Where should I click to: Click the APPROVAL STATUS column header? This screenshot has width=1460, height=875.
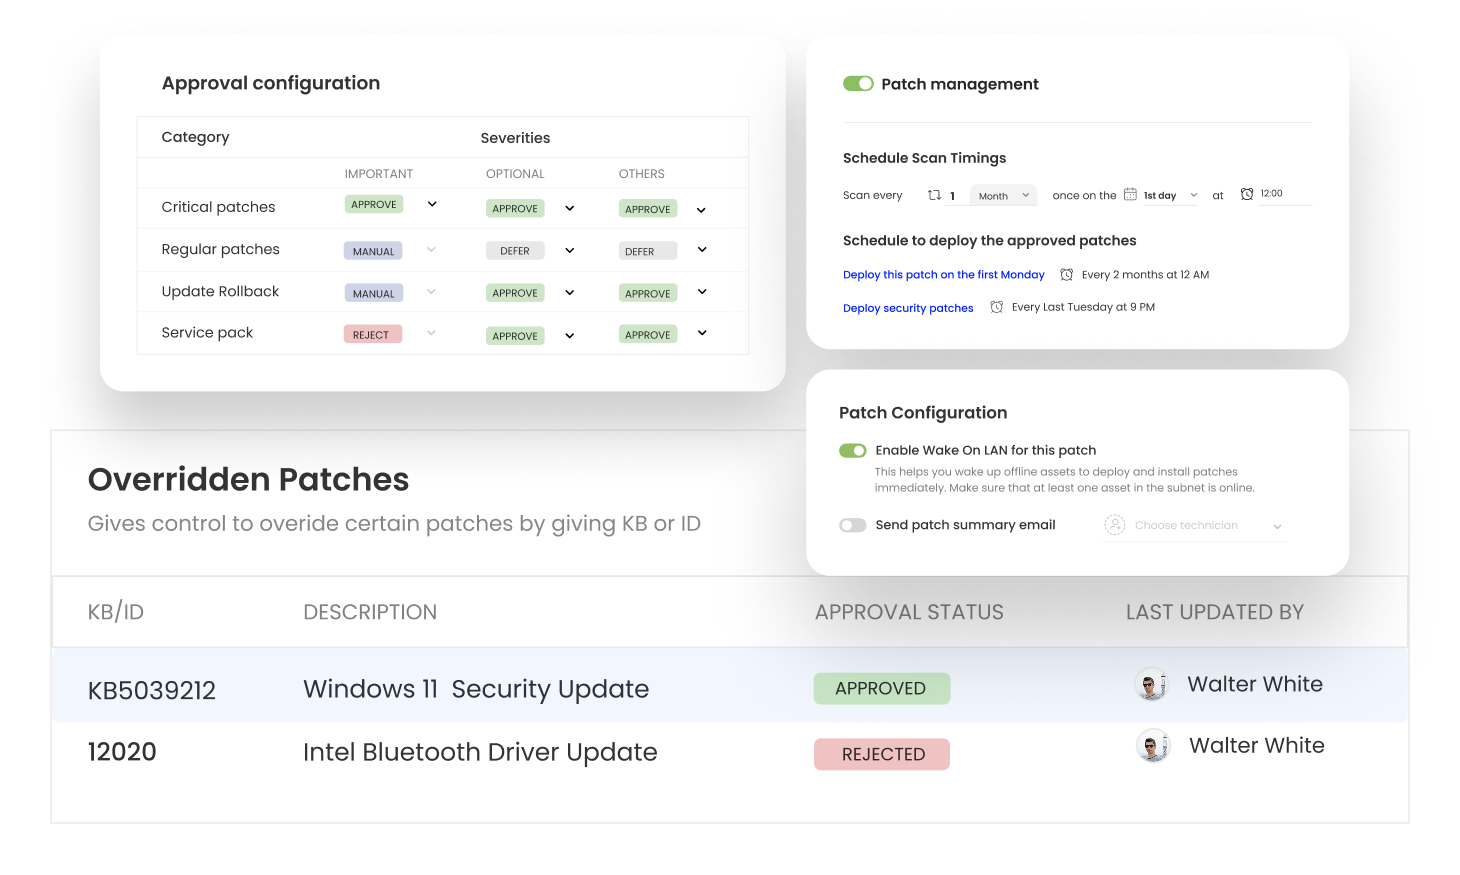pyautogui.click(x=909, y=612)
